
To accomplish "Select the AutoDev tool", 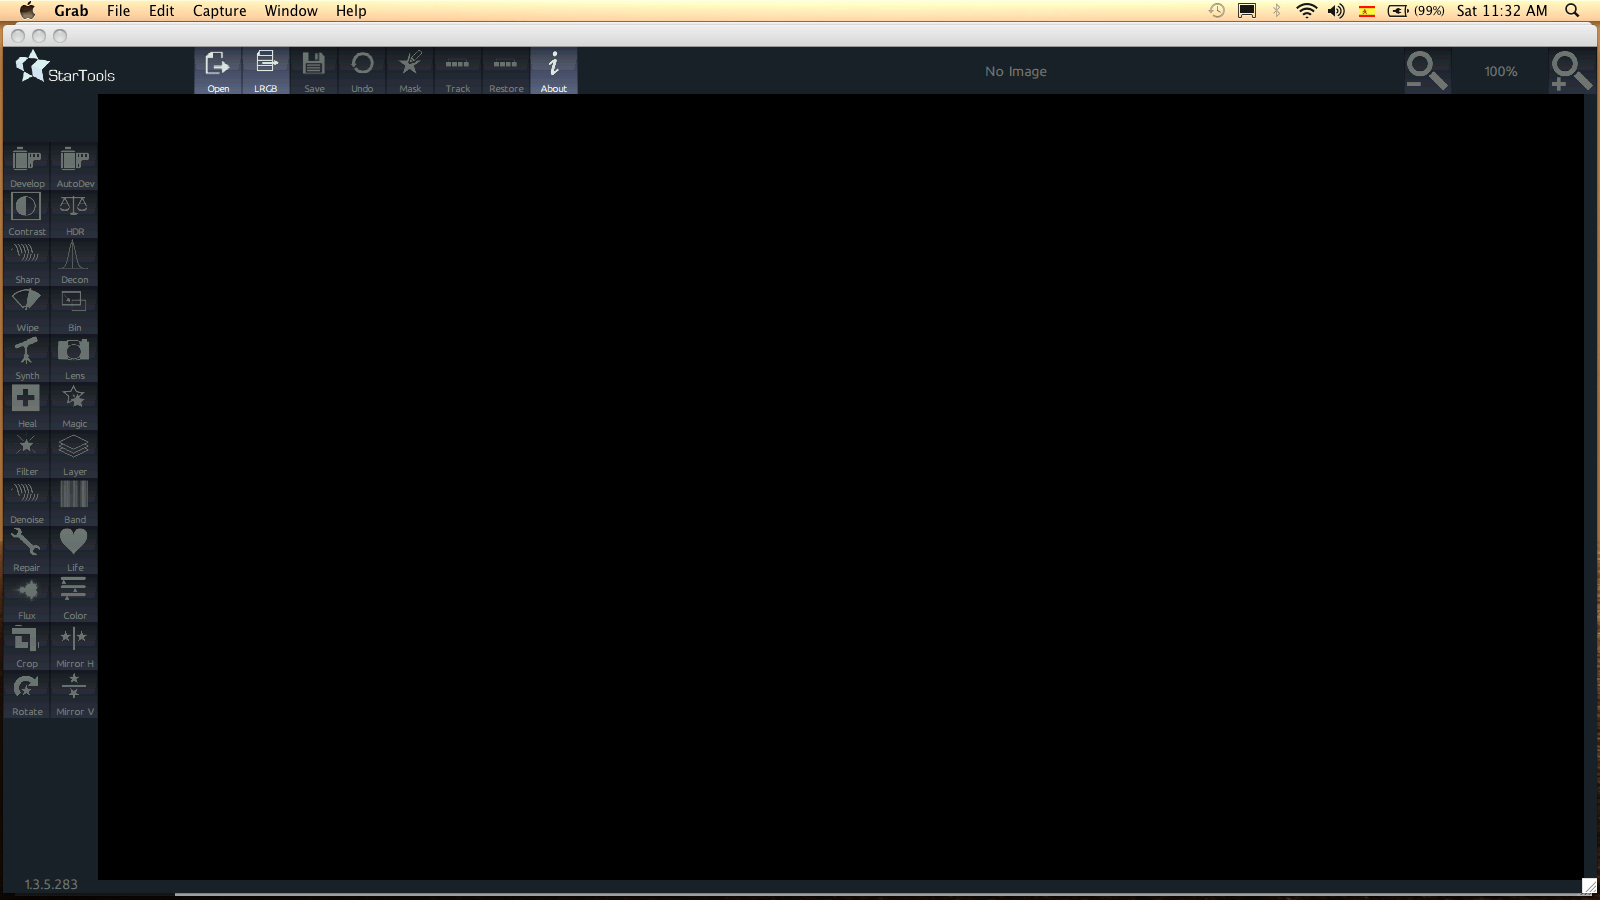I will click(x=75, y=166).
